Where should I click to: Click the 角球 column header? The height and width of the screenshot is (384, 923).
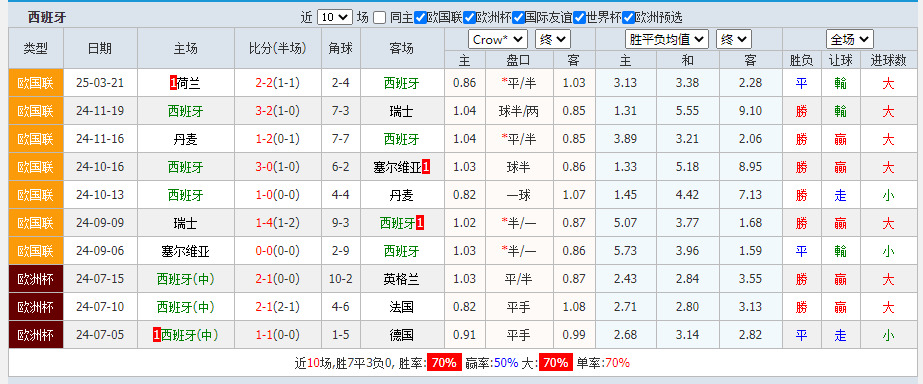[x=341, y=48]
